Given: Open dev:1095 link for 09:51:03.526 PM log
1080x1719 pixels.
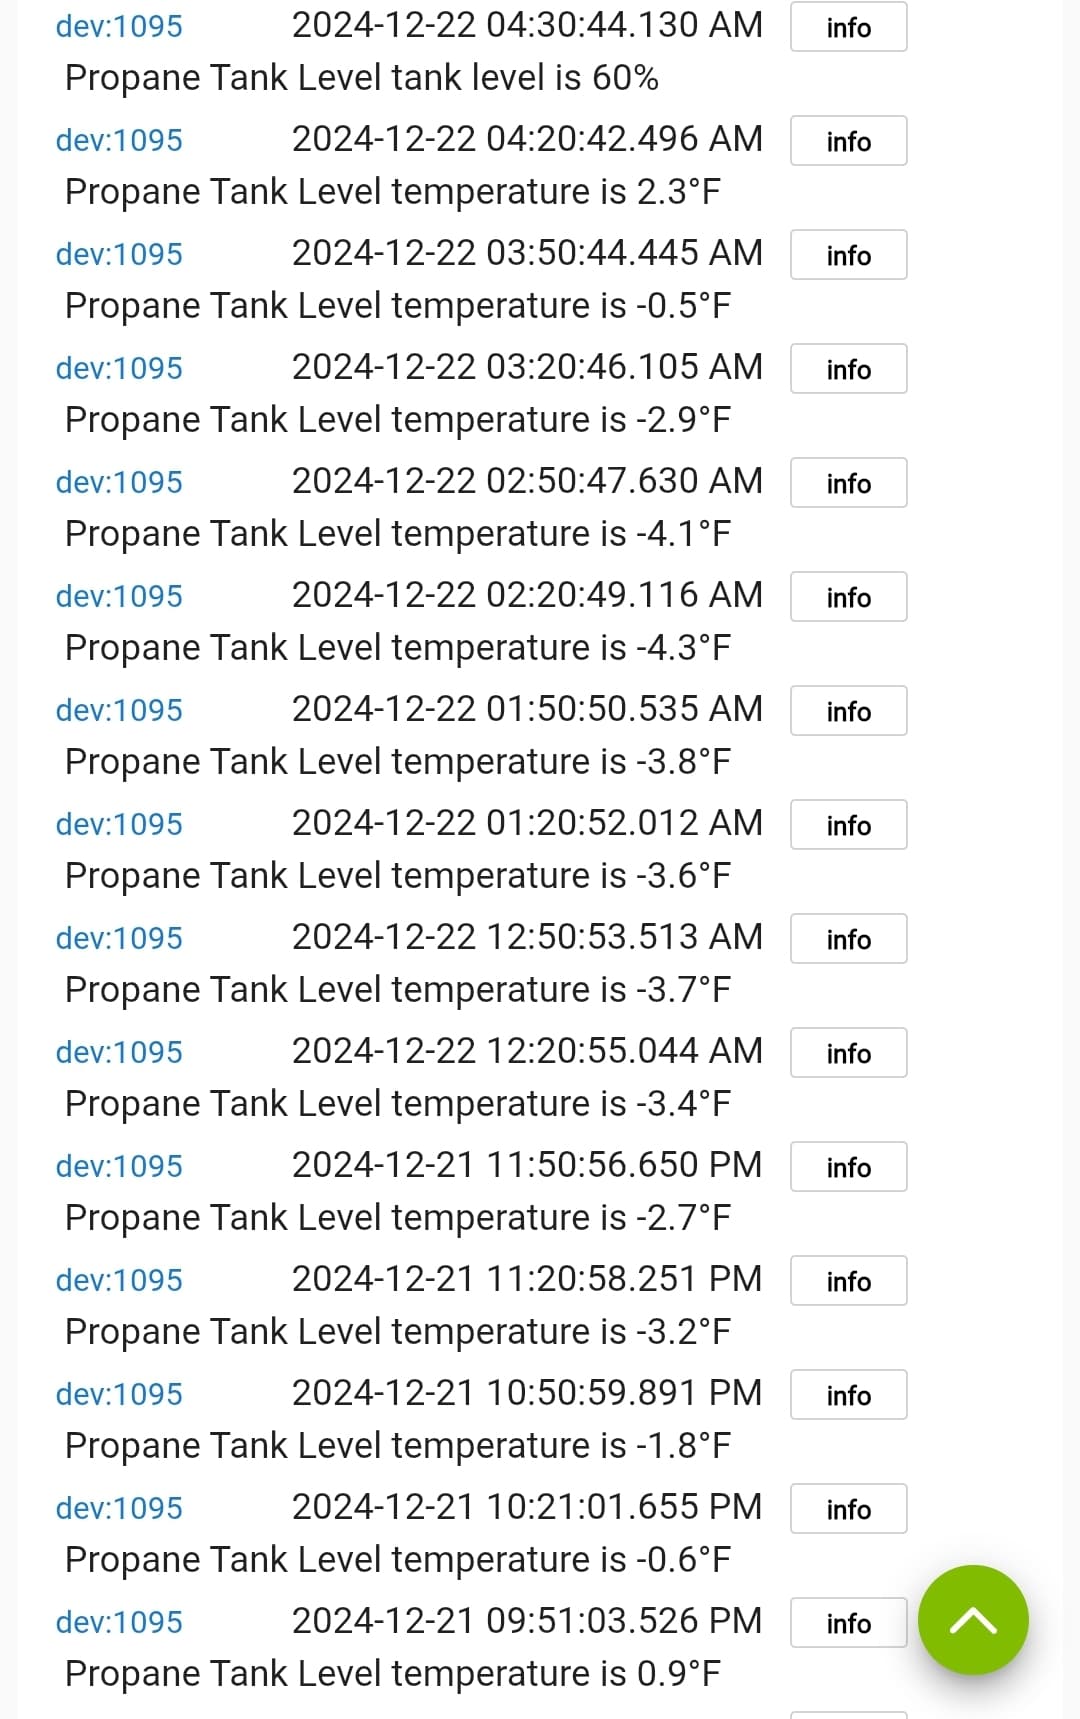Looking at the screenshot, I should tap(119, 1622).
